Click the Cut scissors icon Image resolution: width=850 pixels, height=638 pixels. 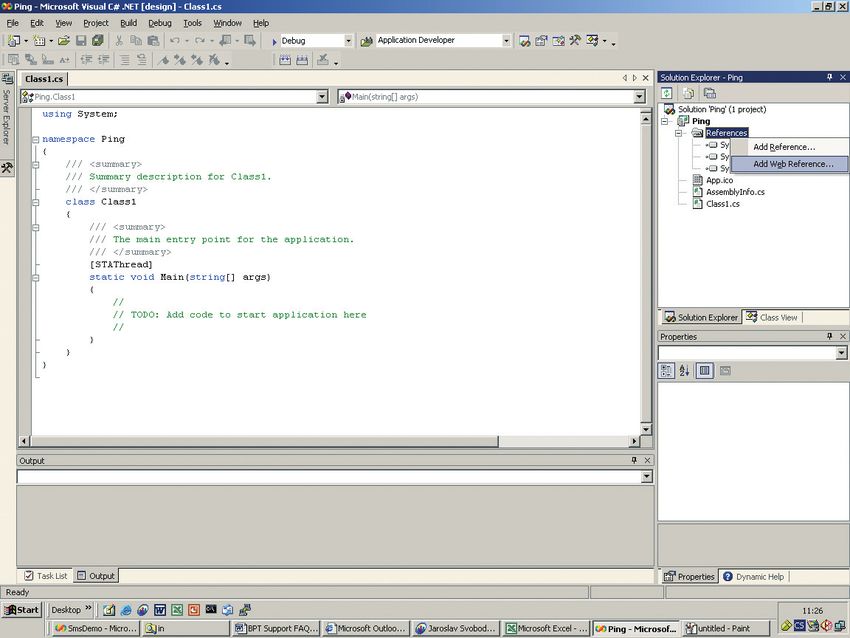pos(119,41)
